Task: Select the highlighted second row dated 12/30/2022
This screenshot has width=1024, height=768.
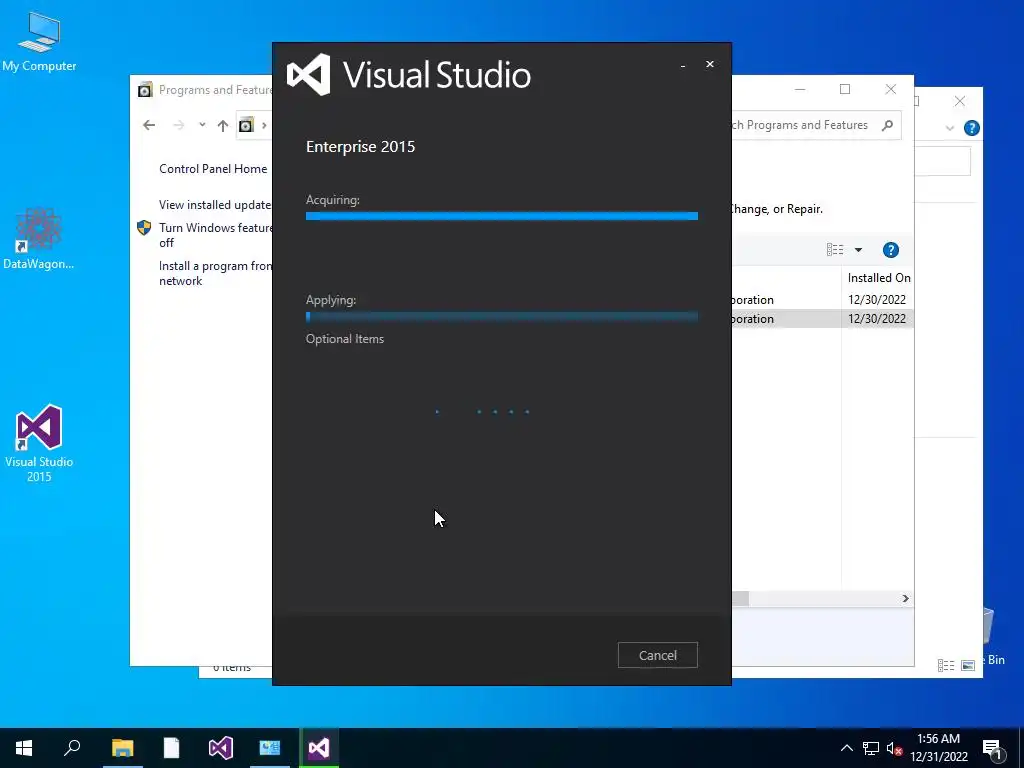Action: (x=822, y=319)
